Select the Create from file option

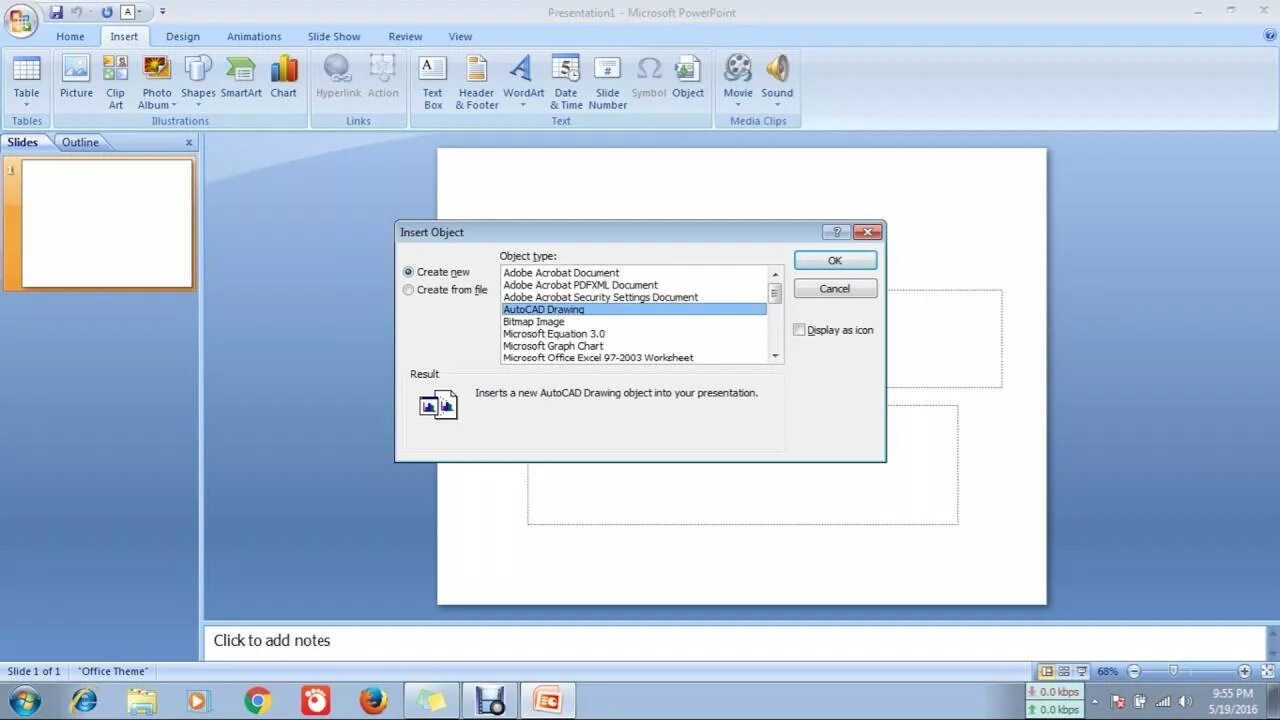click(408, 290)
